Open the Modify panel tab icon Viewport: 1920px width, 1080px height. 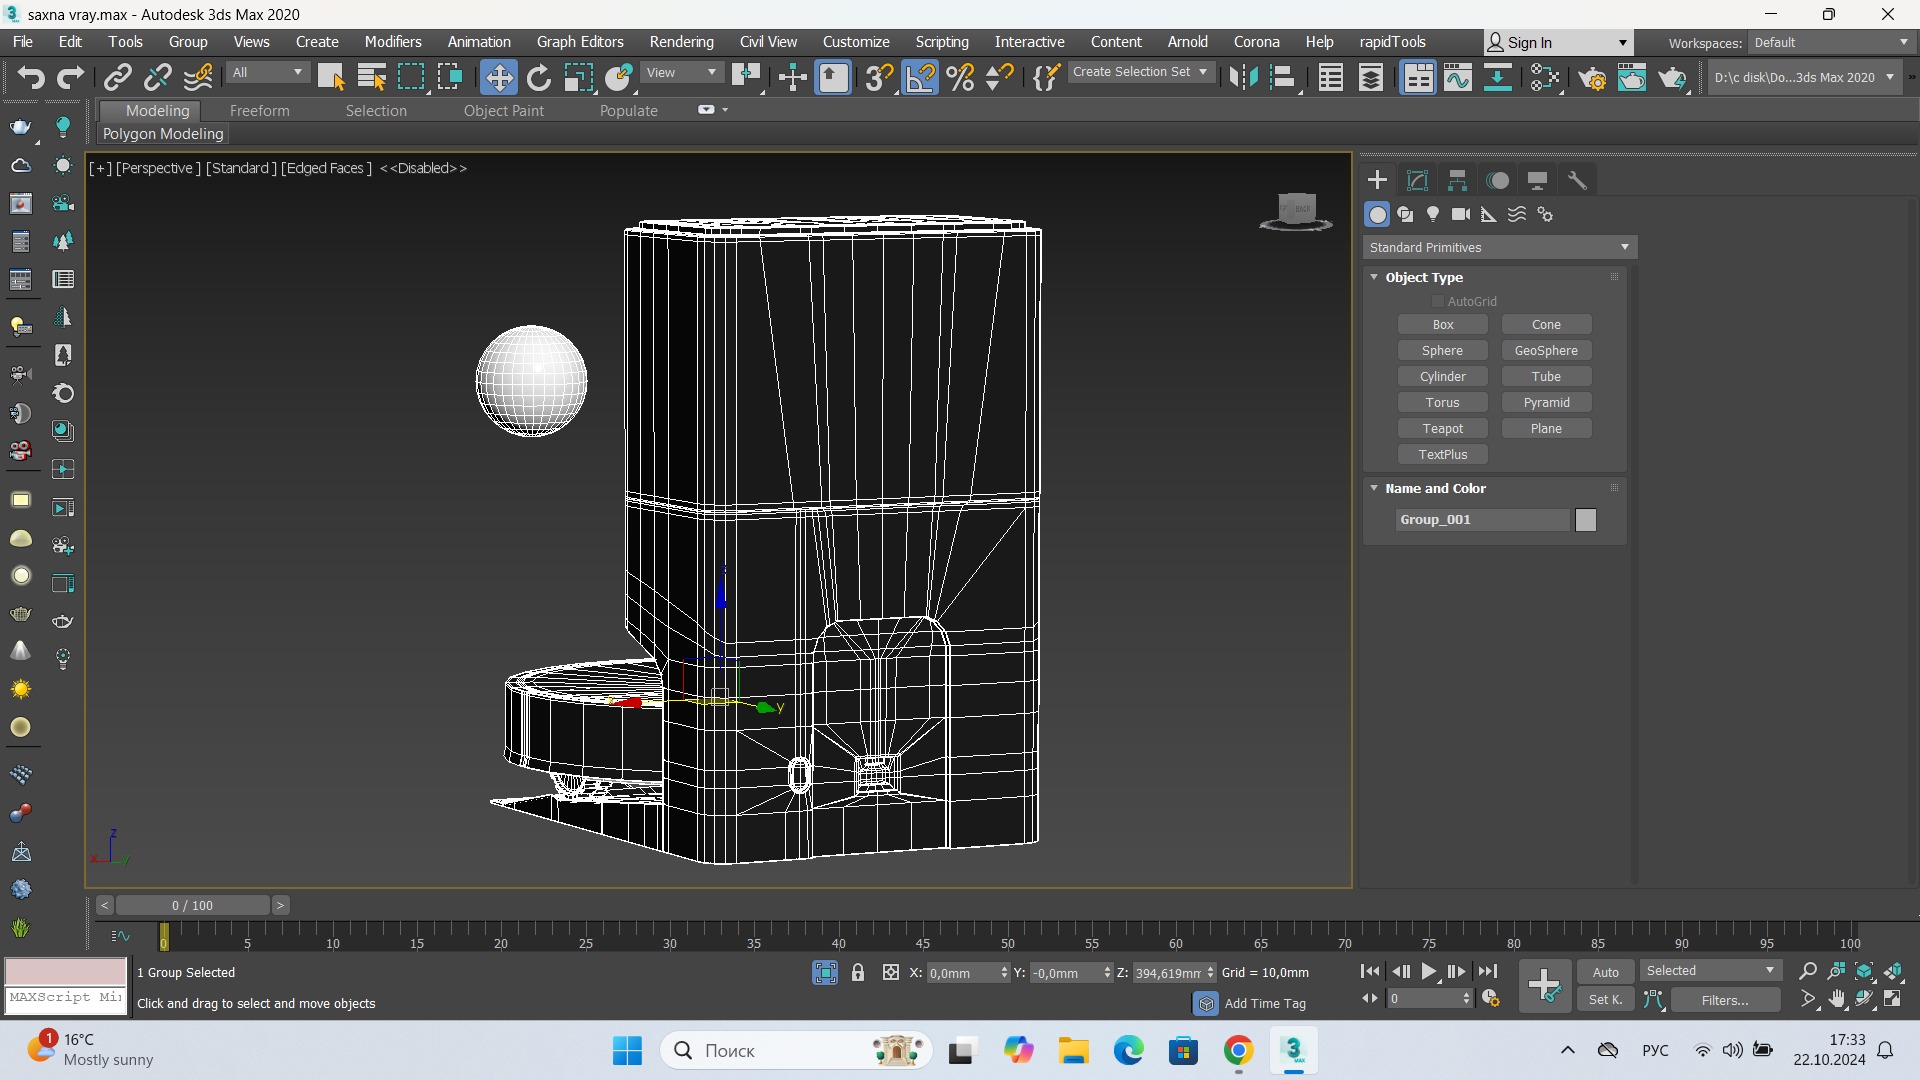[1417, 180]
